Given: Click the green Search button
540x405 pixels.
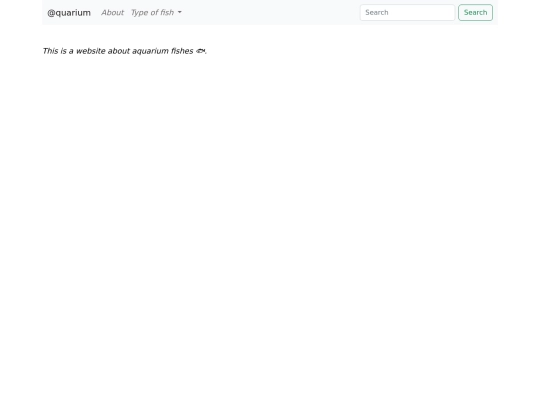Looking at the screenshot, I should (x=475, y=12).
